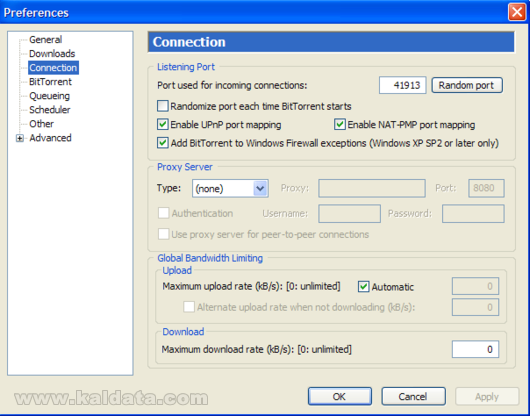
Task: Click the Global Bandwidth Limiting label
Action: (210, 258)
